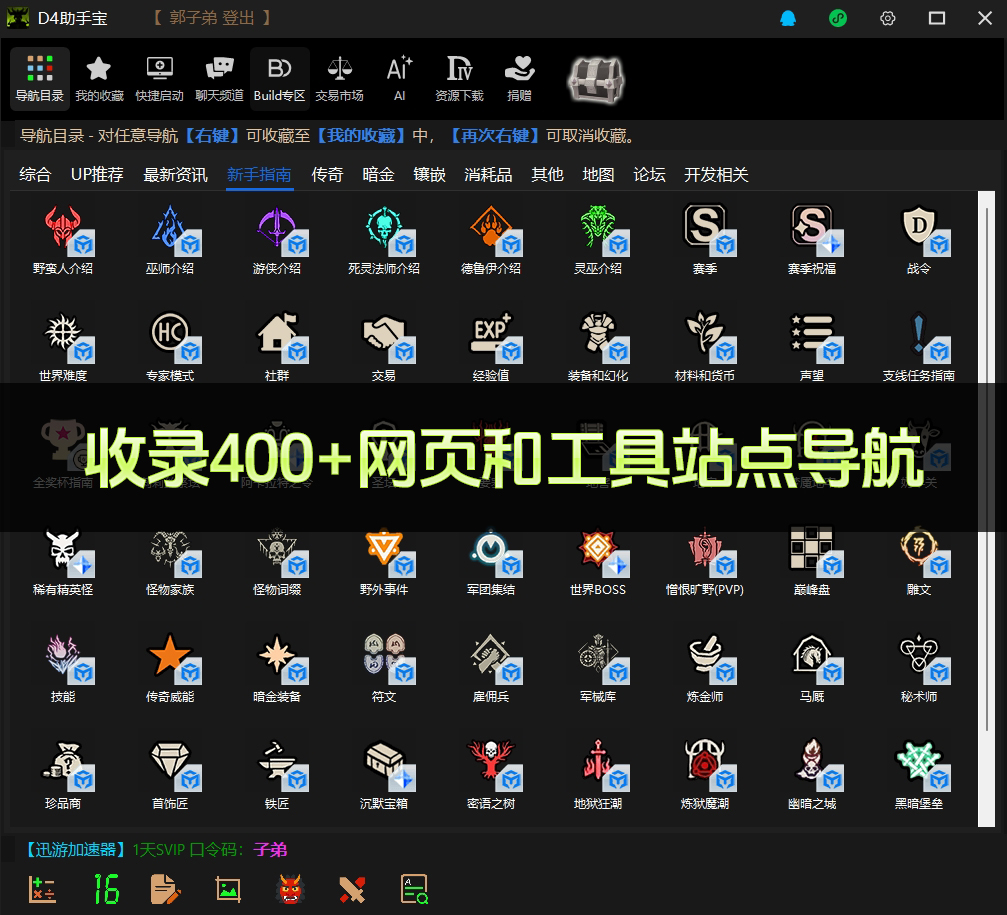
Task: Open the 聊天频道 chat channel
Action: (220, 78)
